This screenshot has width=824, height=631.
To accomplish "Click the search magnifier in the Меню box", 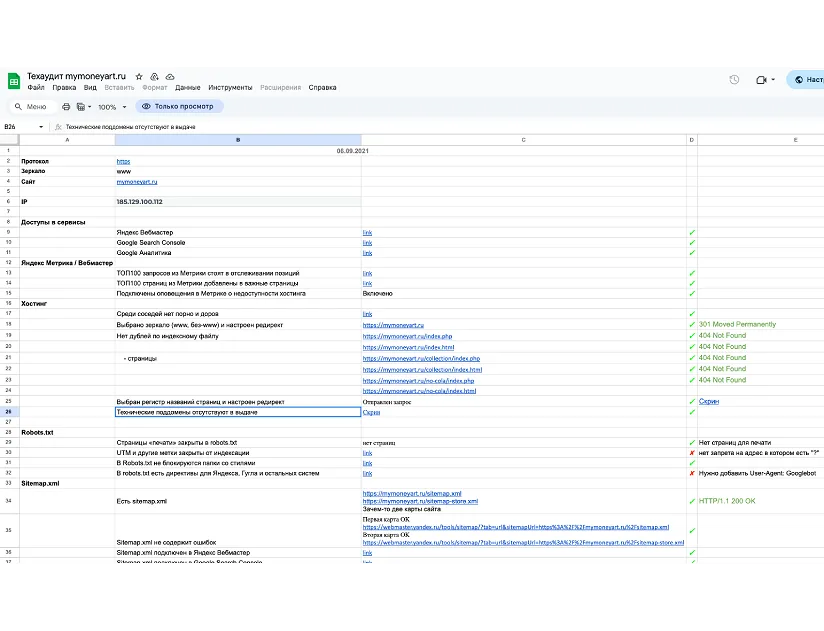I will 18,107.
